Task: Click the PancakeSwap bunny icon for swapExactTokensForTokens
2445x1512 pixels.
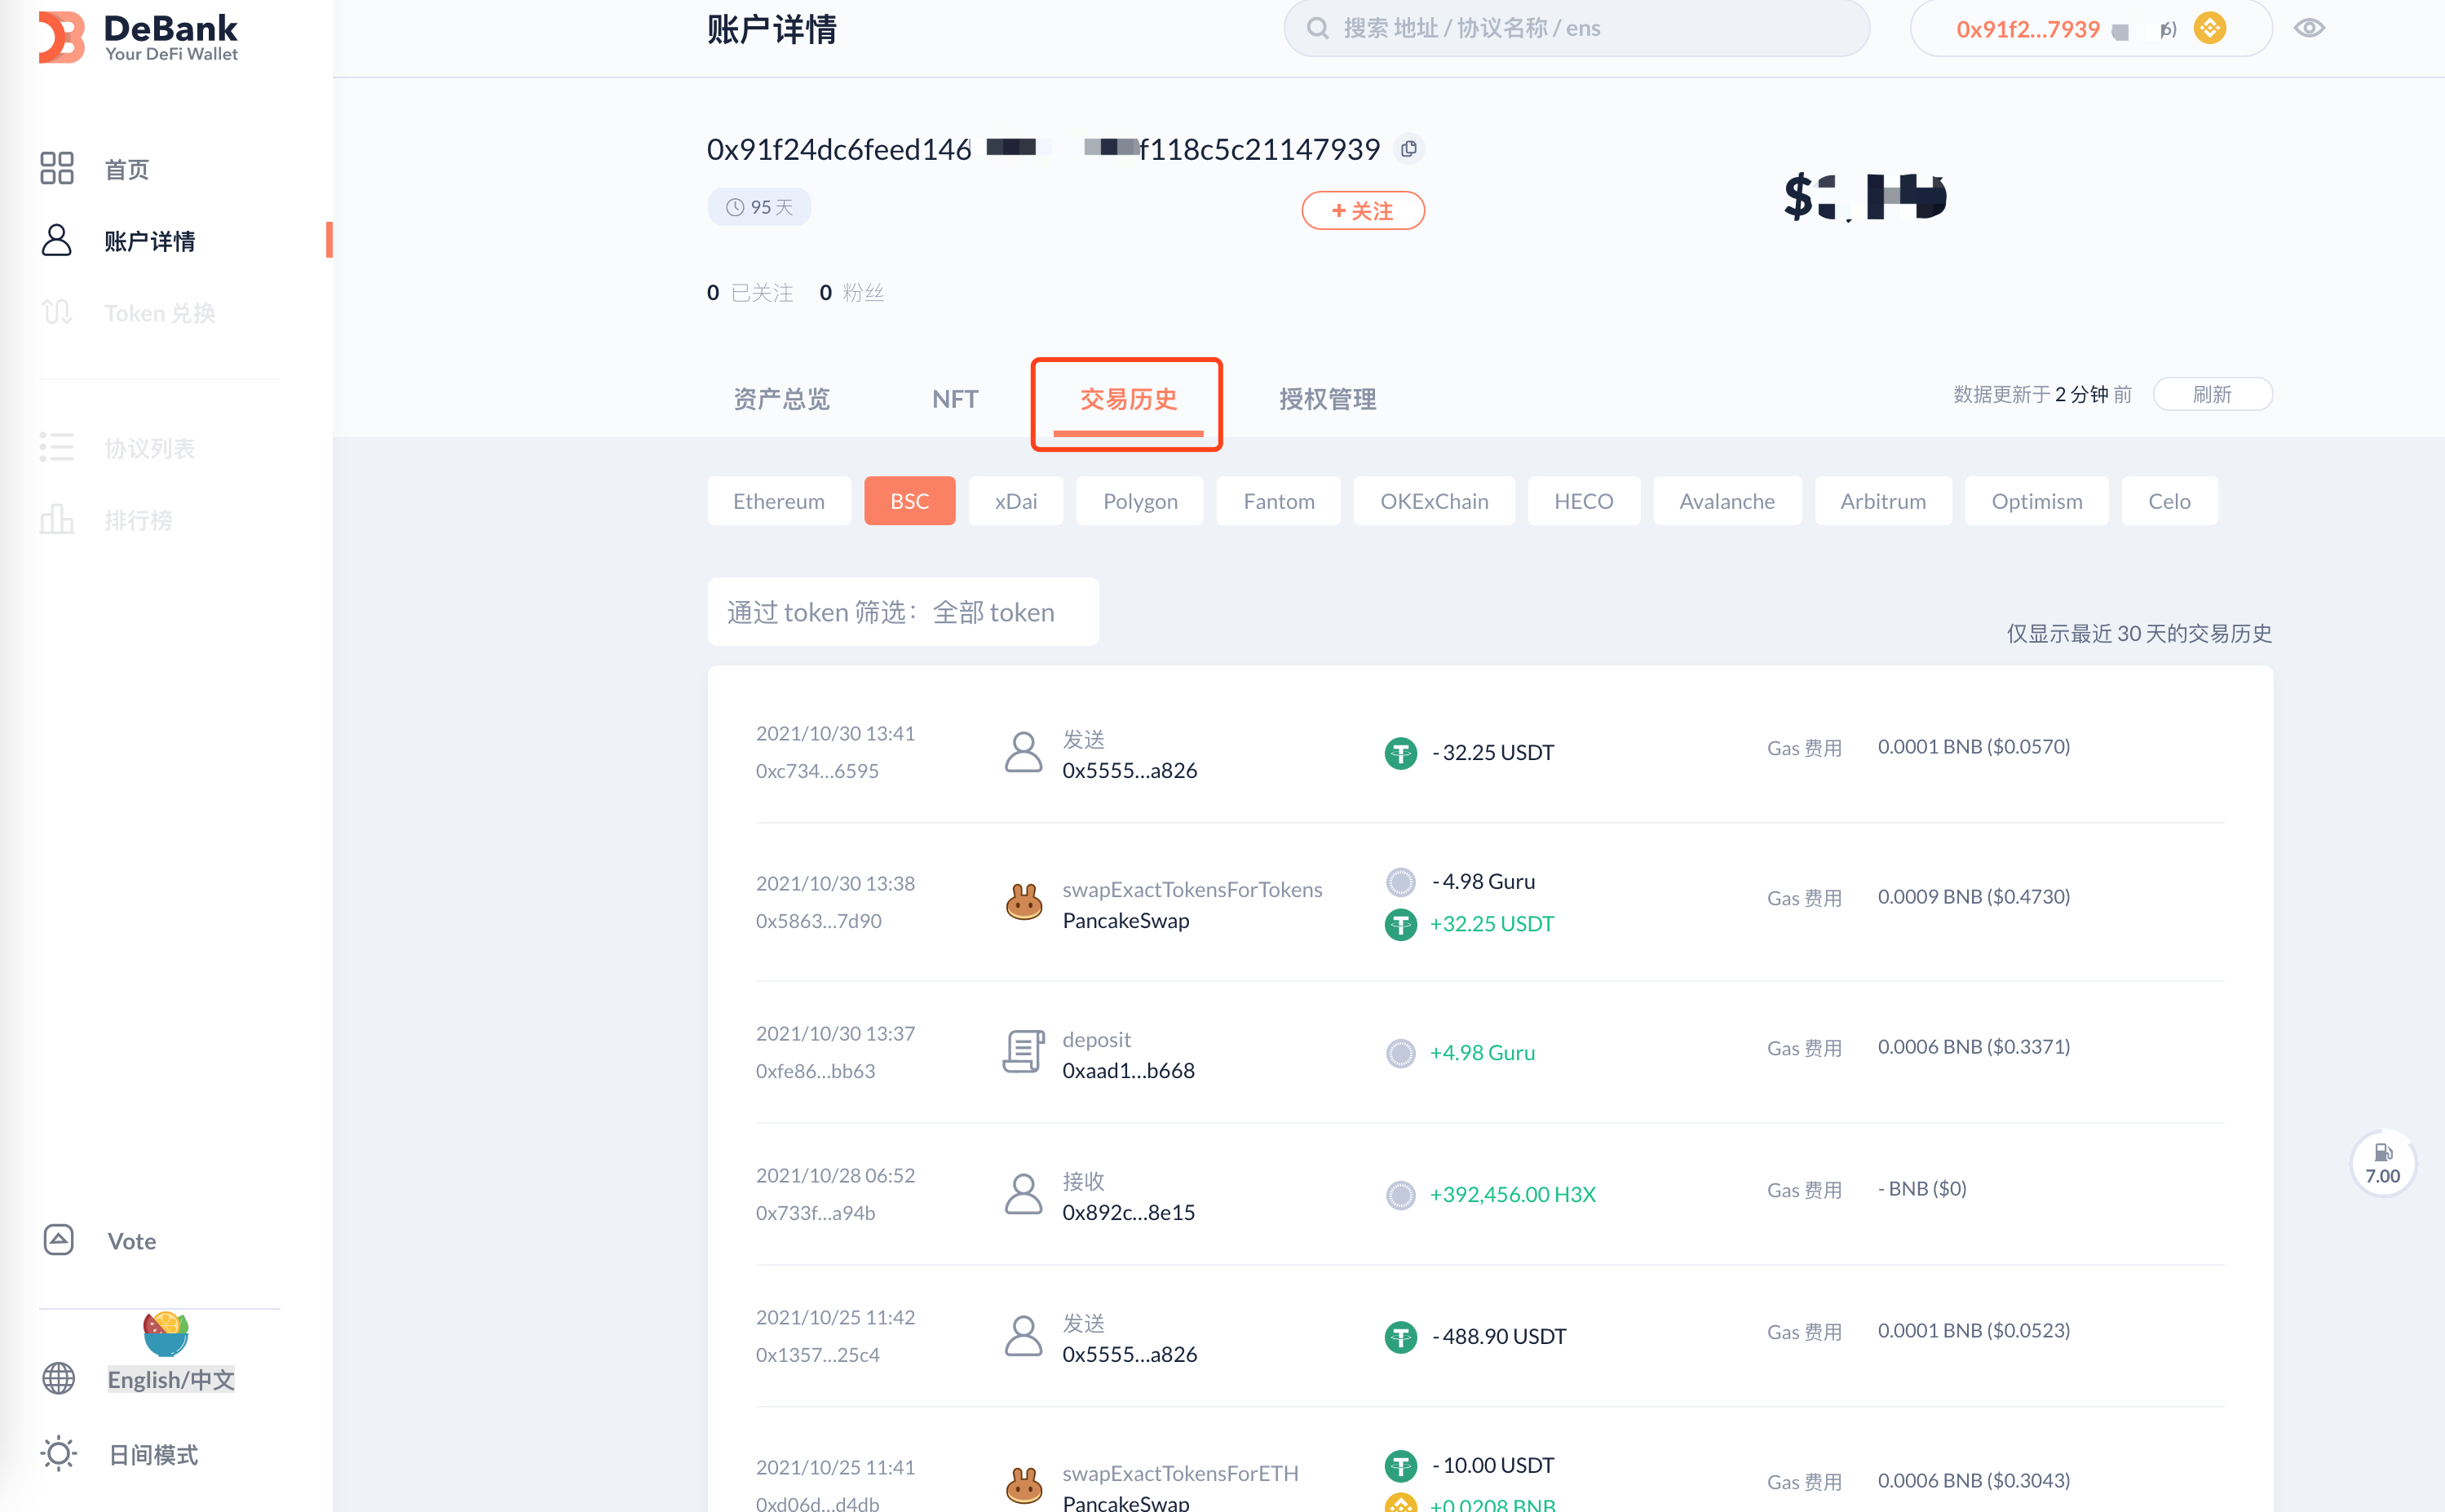Action: [x=1023, y=903]
